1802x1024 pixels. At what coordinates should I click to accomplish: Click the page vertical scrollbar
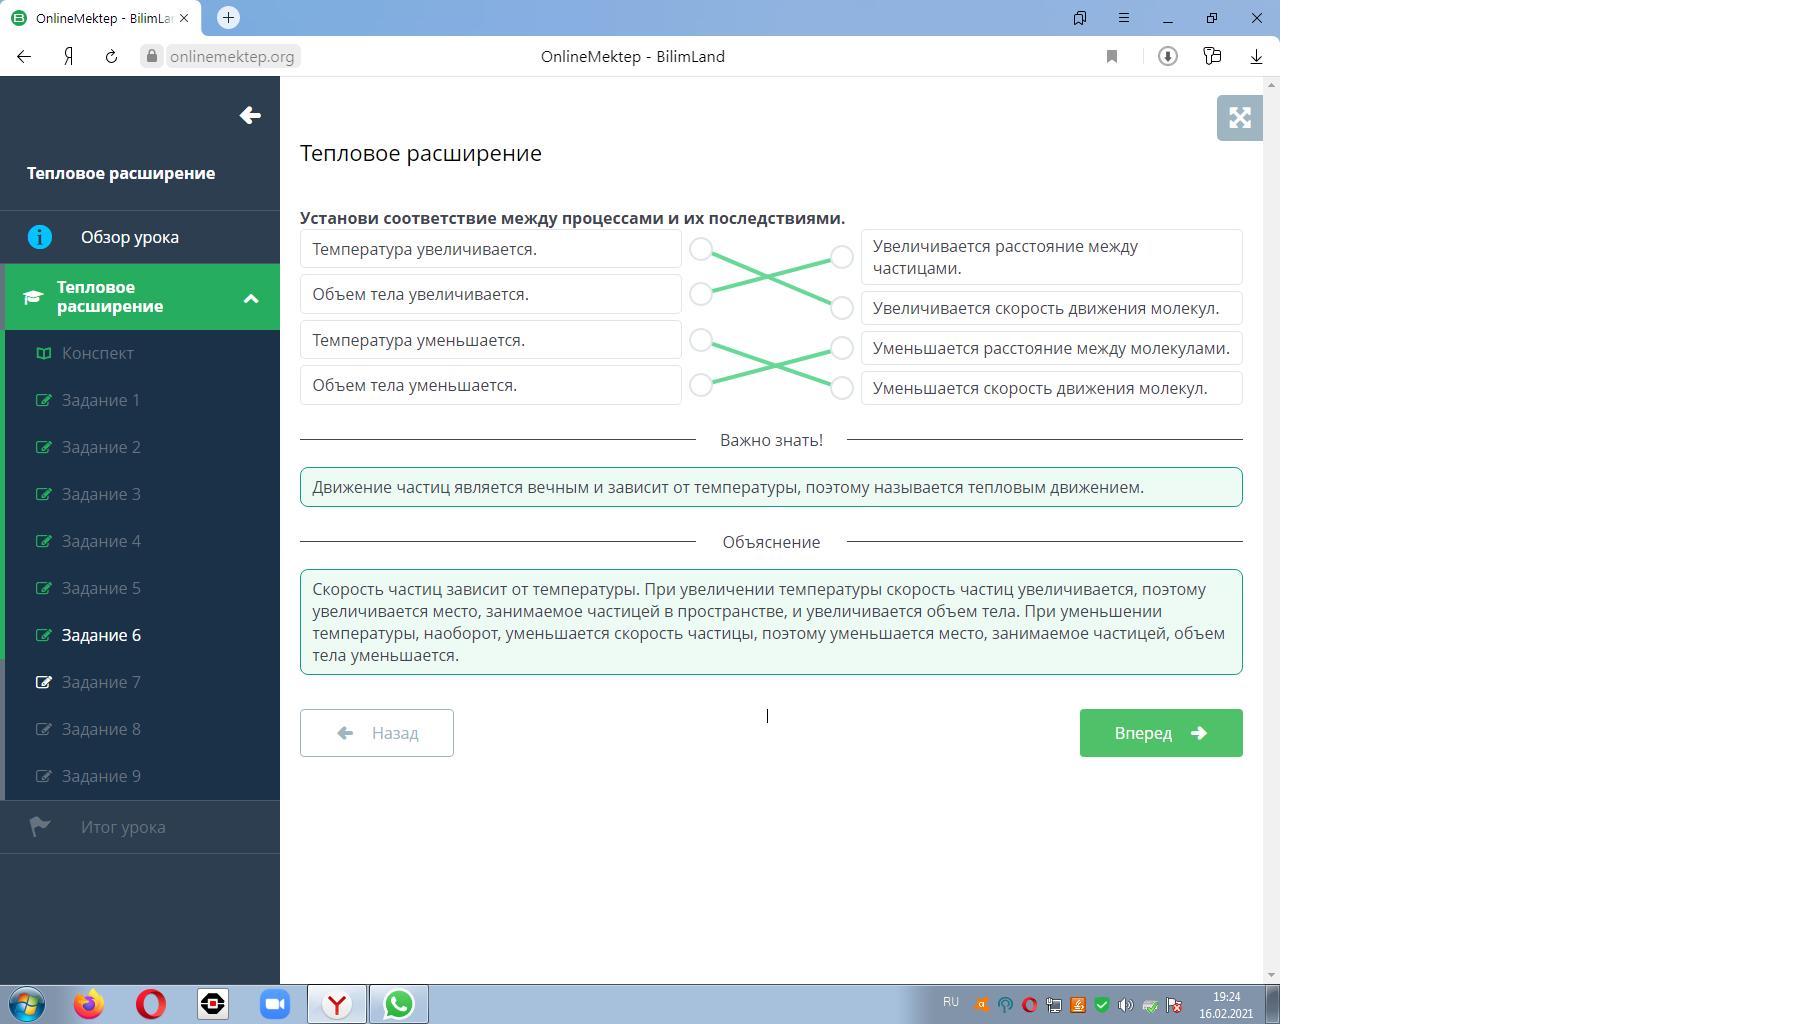point(1271,530)
